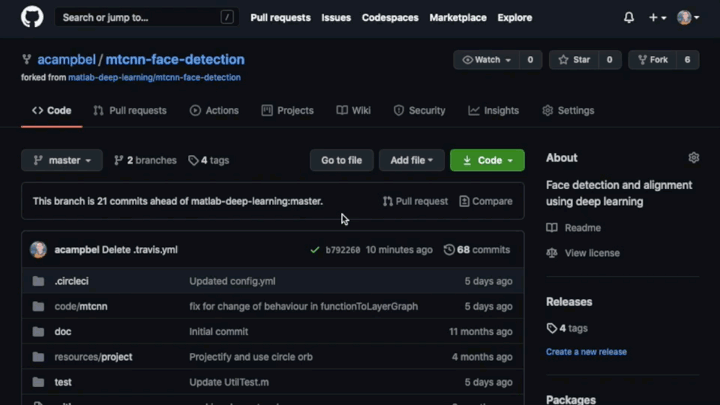Open the green Code dropdown

pyautogui.click(x=487, y=160)
